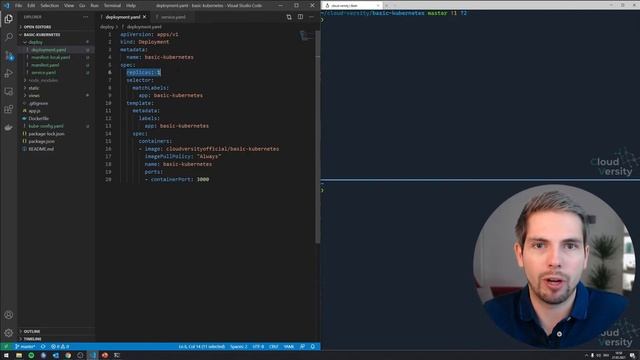
Task: Open the editor more actions ellipsis
Action: click(x=311, y=17)
